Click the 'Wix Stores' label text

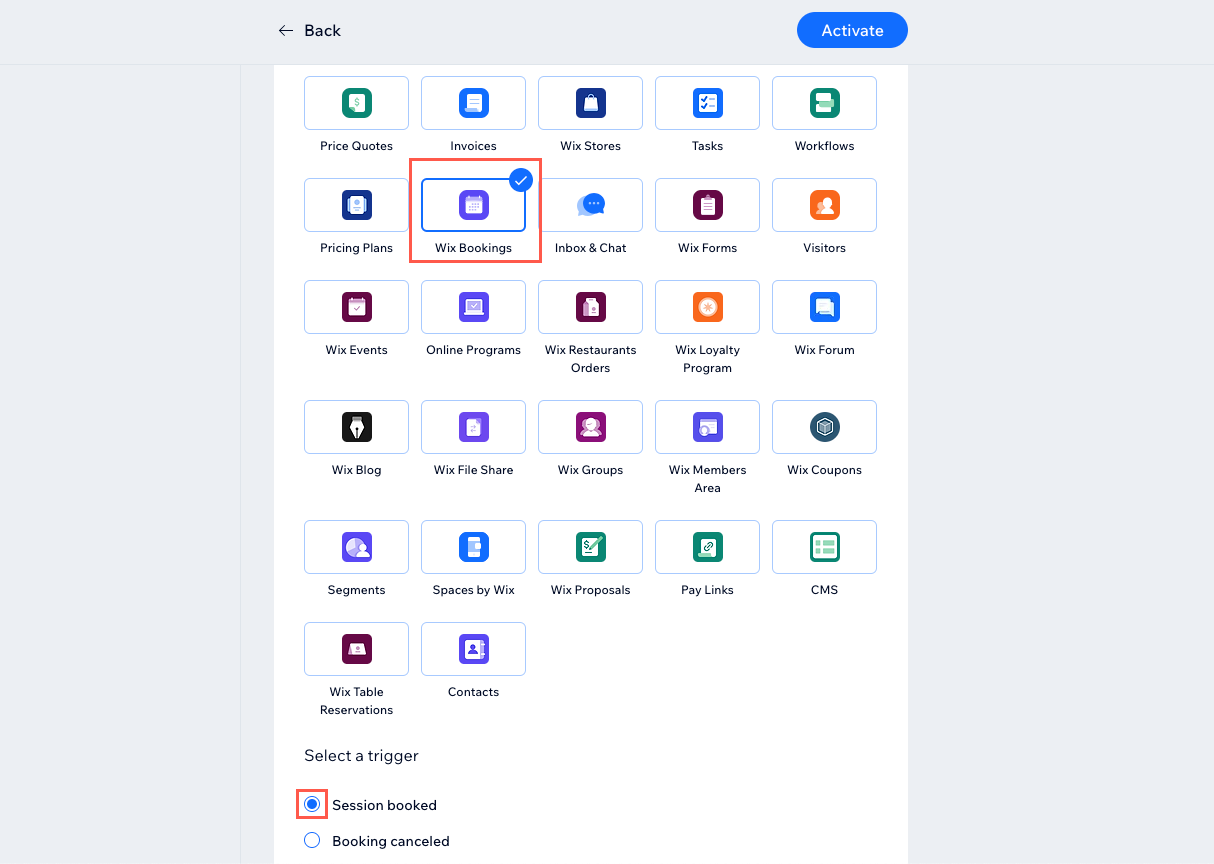click(590, 146)
